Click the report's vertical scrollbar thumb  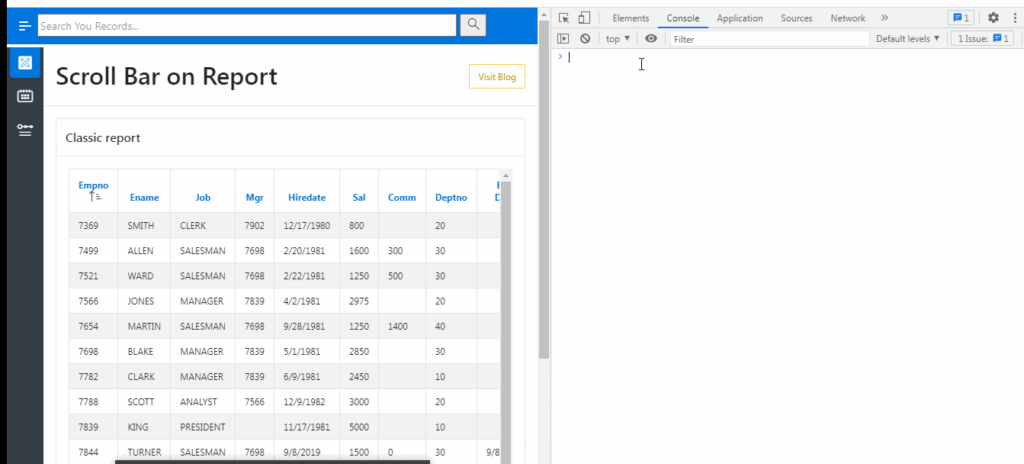click(505, 320)
